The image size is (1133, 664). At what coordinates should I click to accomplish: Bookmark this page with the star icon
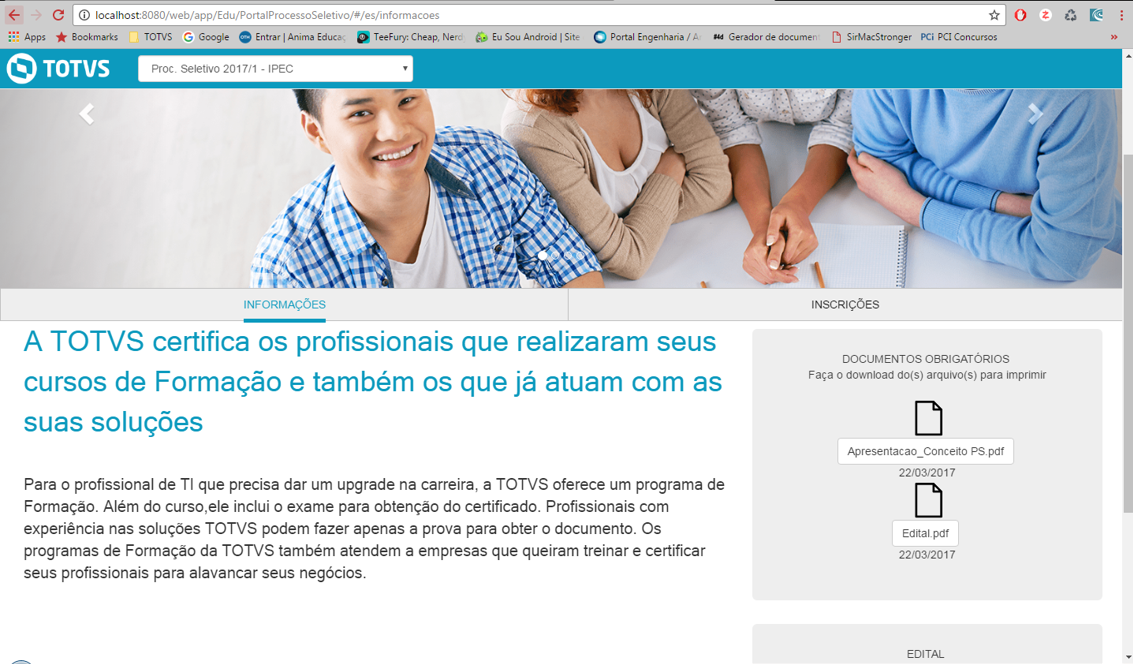tap(994, 15)
